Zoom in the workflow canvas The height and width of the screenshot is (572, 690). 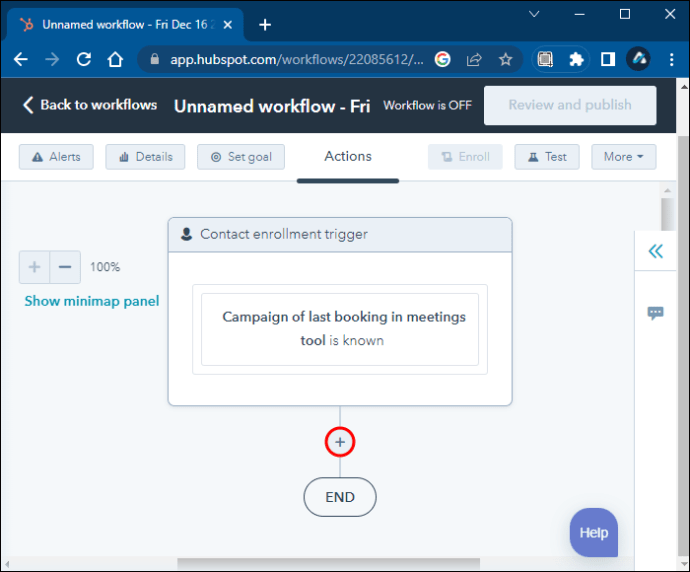pos(34,267)
